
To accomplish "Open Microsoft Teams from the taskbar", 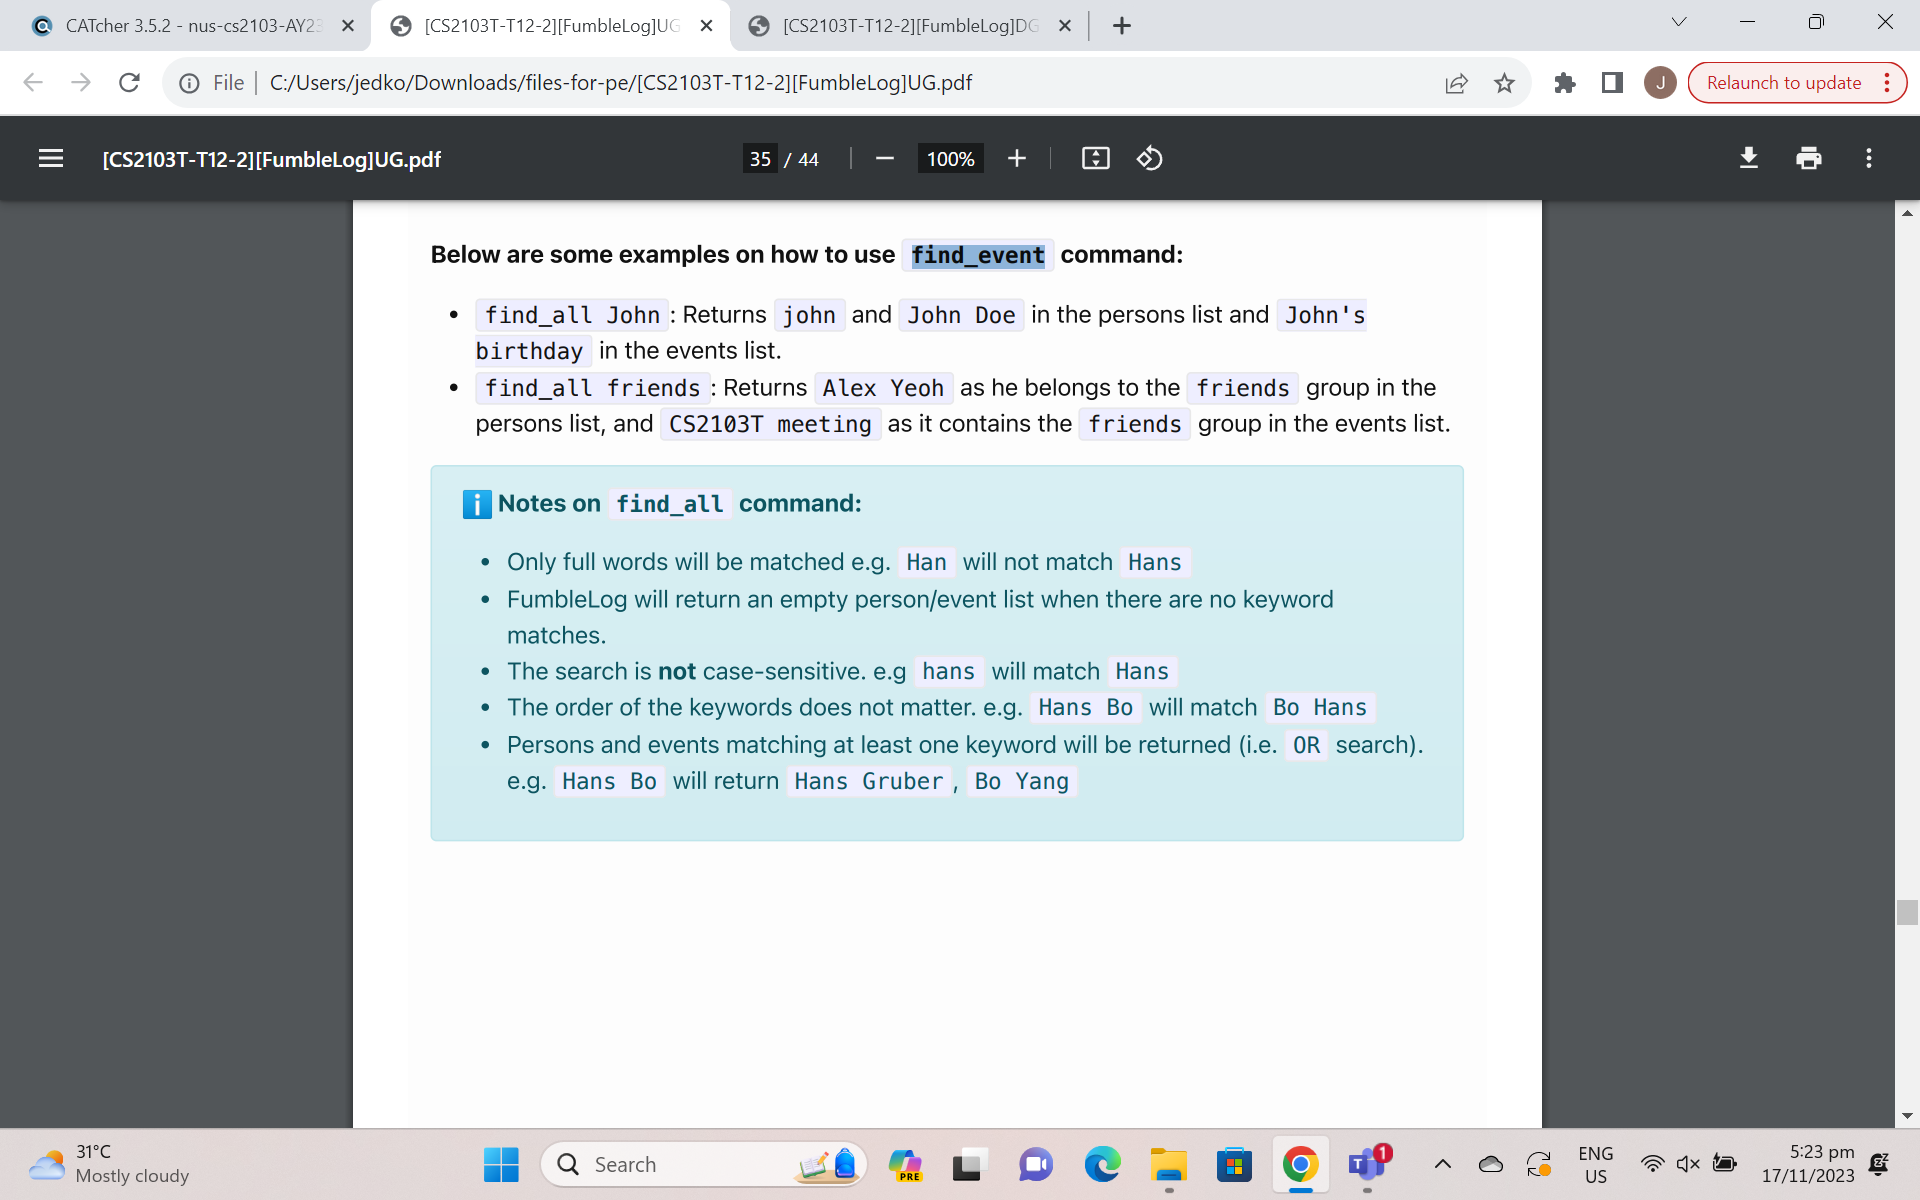I will (x=1366, y=1165).
